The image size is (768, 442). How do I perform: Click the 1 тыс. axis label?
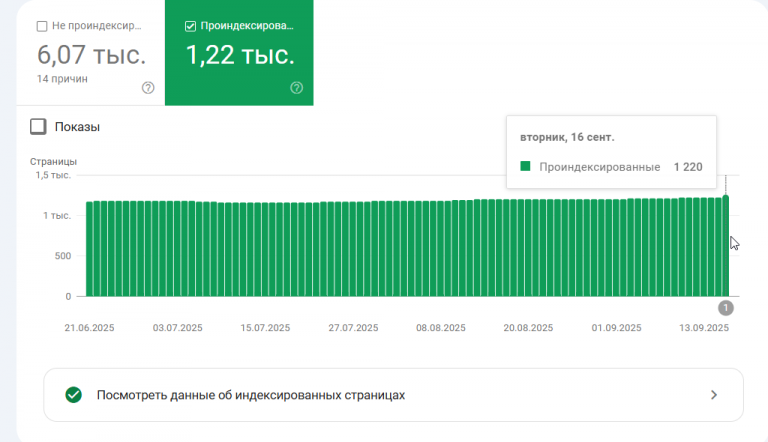[57, 216]
